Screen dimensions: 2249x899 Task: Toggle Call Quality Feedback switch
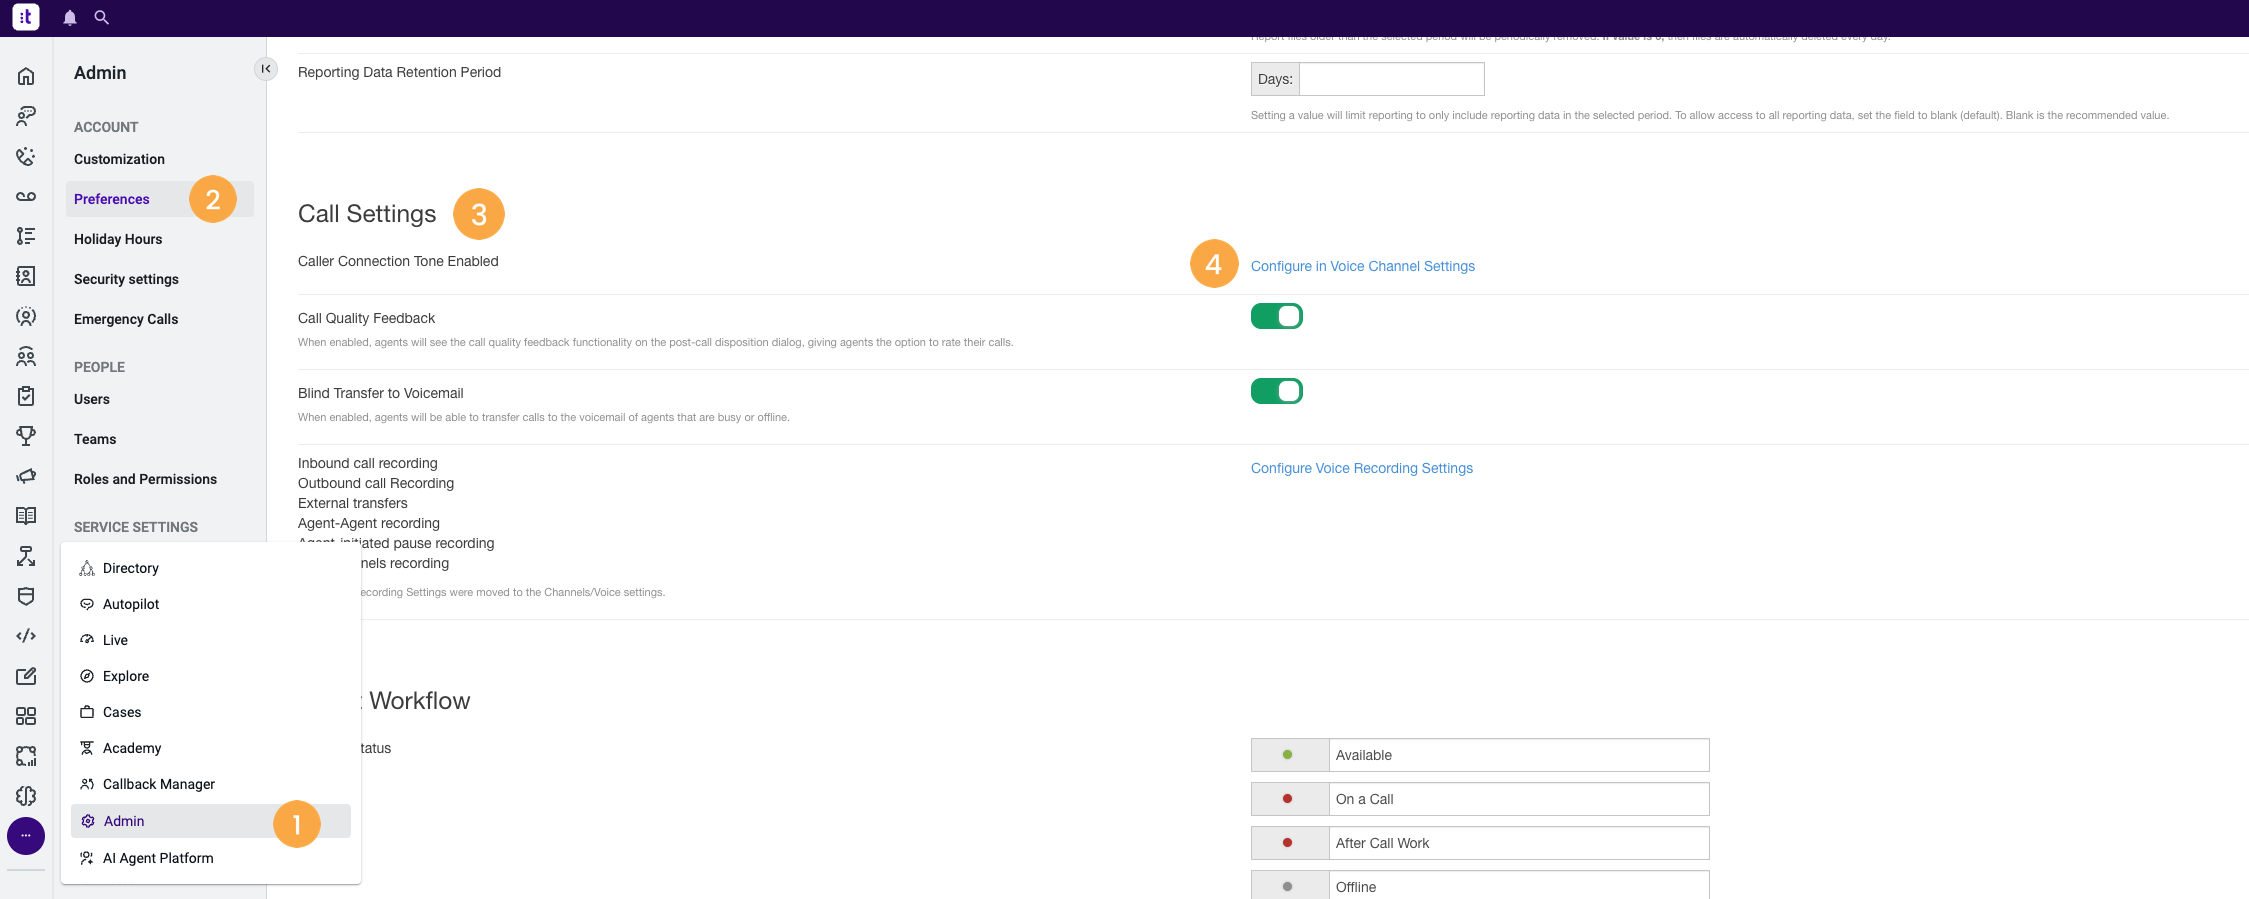pyautogui.click(x=1277, y=316)
